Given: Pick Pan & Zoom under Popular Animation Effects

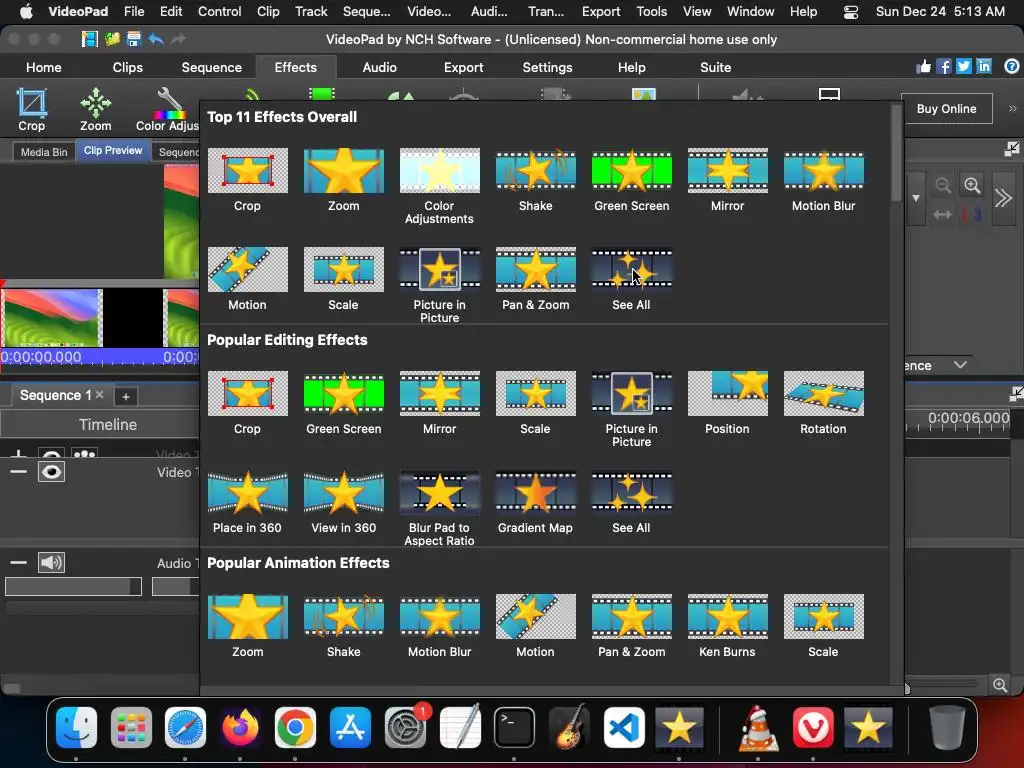Looking at the screenshot, I should point(632,626).
